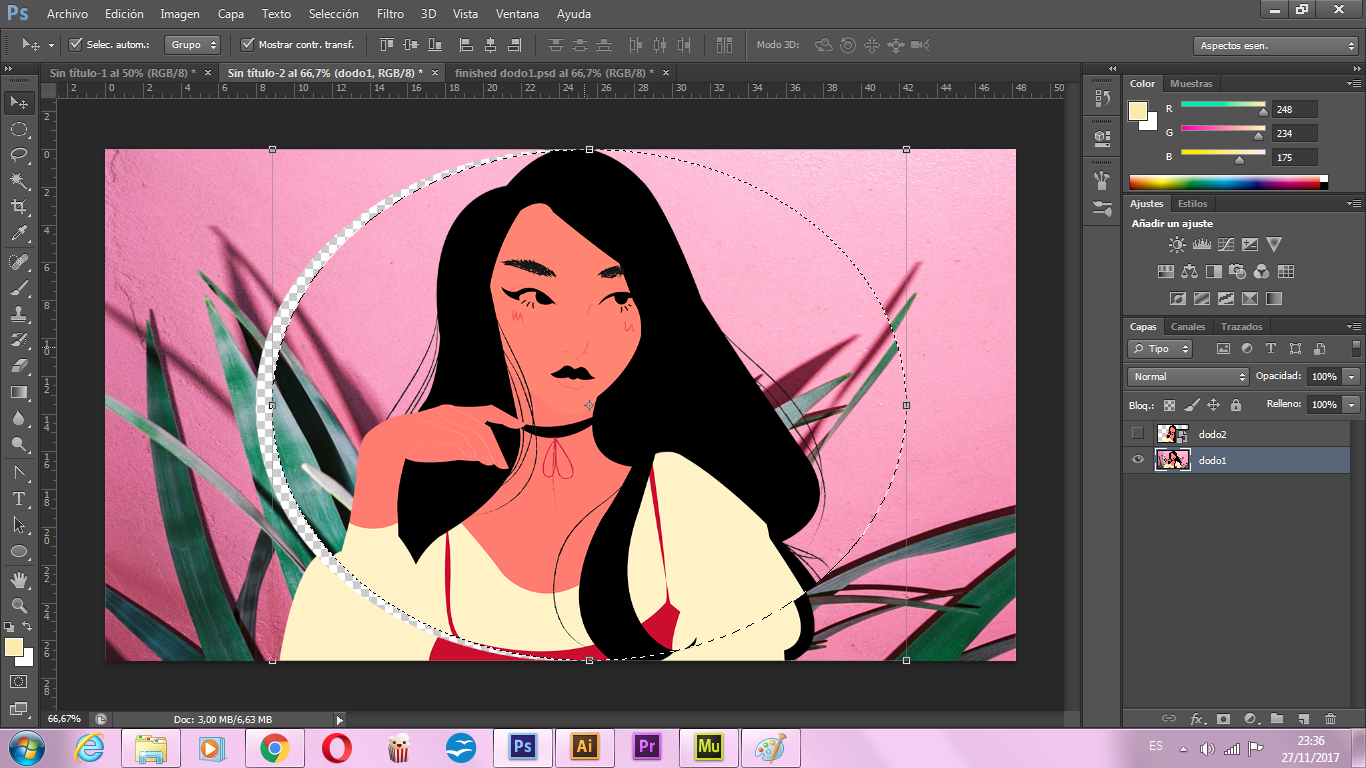The width and height of the screenshot is (1366, 768).
Task: Switch to the Muestras tab
Action: pyautogui.click(x=1191, y=84)
